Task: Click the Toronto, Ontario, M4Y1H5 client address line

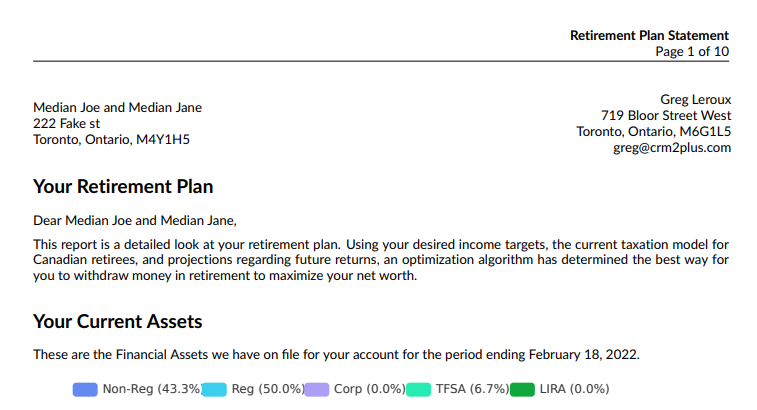Action: [x=112, y=139]
